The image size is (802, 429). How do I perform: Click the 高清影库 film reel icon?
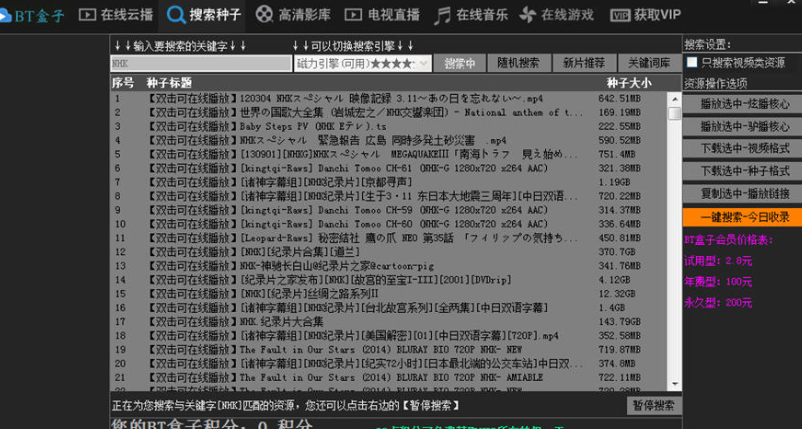coord(264,14)
